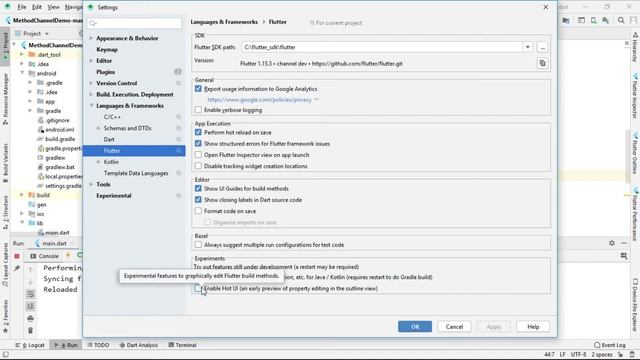Expand the Editor settings section
The height and width of the screenshot is (360, 640).
[91, 61]
